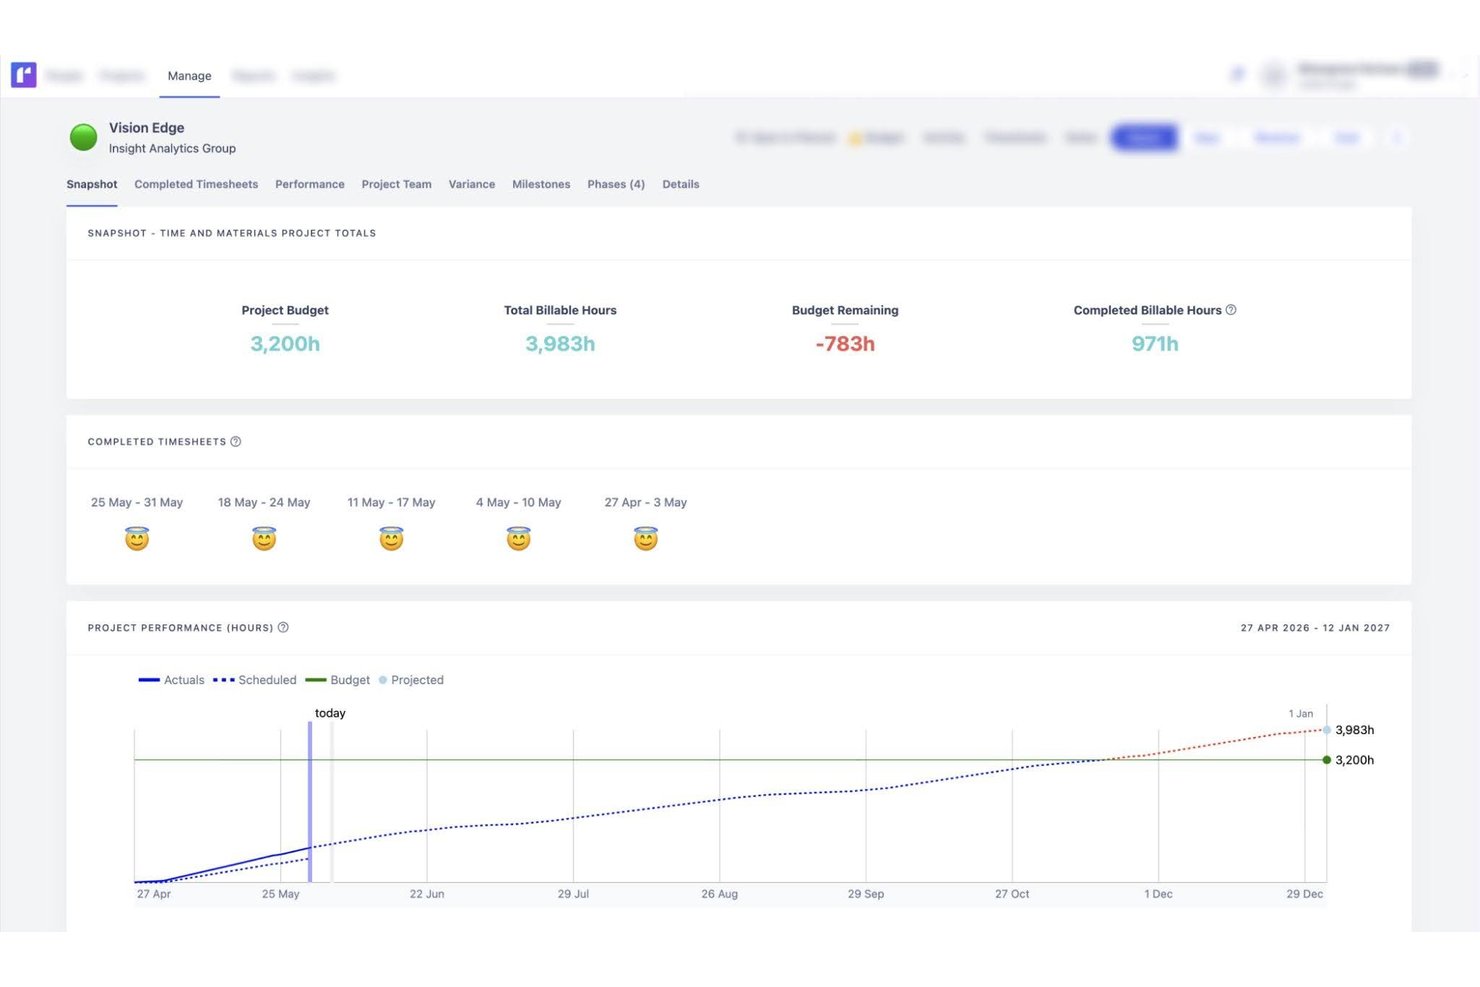The image size is (1480, 987).
Task: Click the '27 Apr' x-axis label
Action: (154, 894)
